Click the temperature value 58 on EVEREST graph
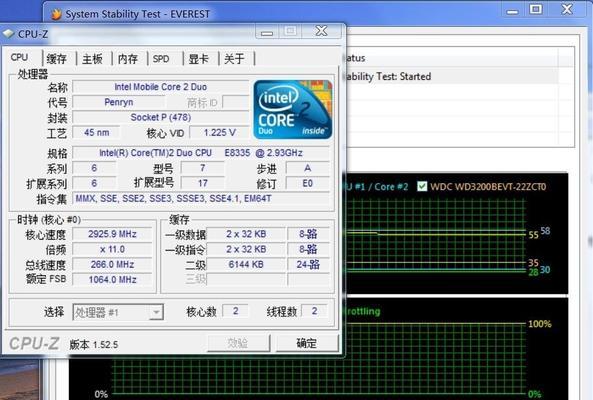The image size is (593, 400). [545, 231]
